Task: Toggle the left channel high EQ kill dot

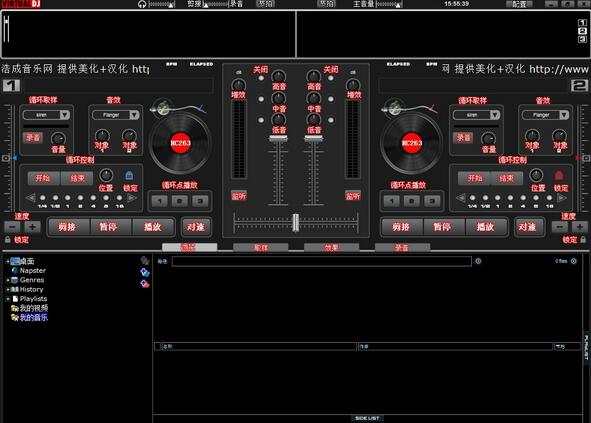Action: coord(261,78)
